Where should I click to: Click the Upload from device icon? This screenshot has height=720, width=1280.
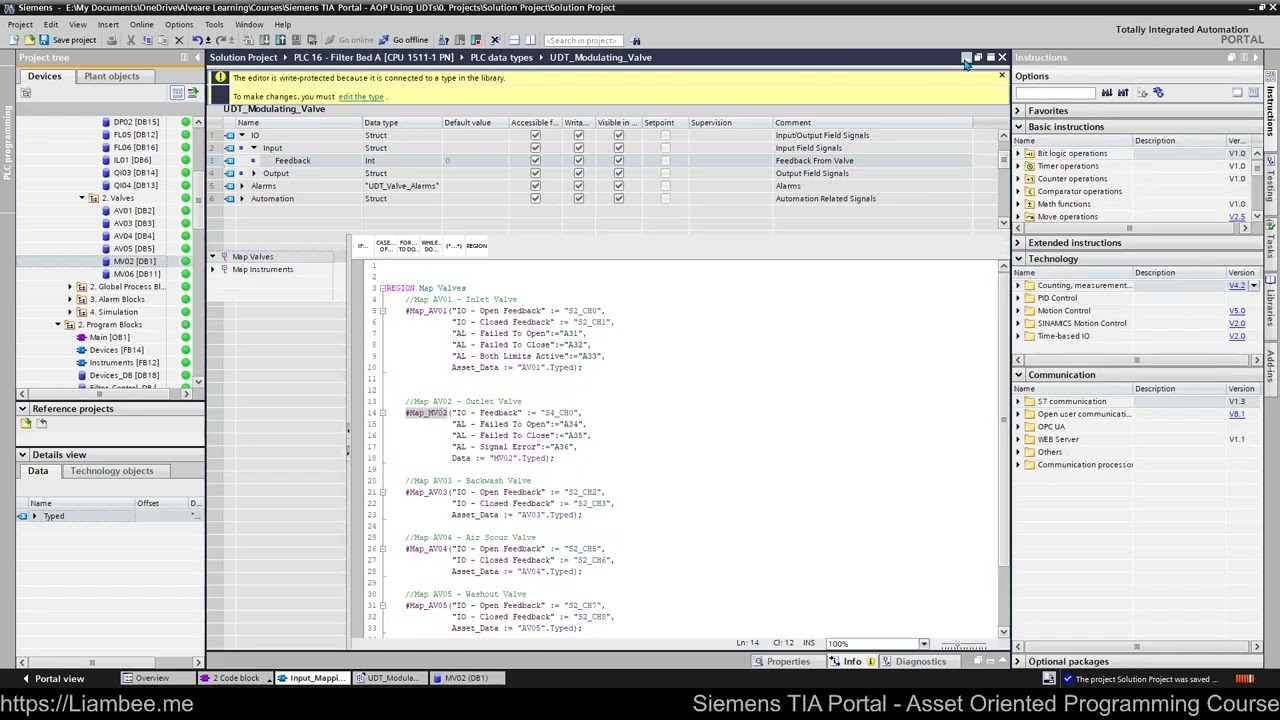click(x=280, y=40)
